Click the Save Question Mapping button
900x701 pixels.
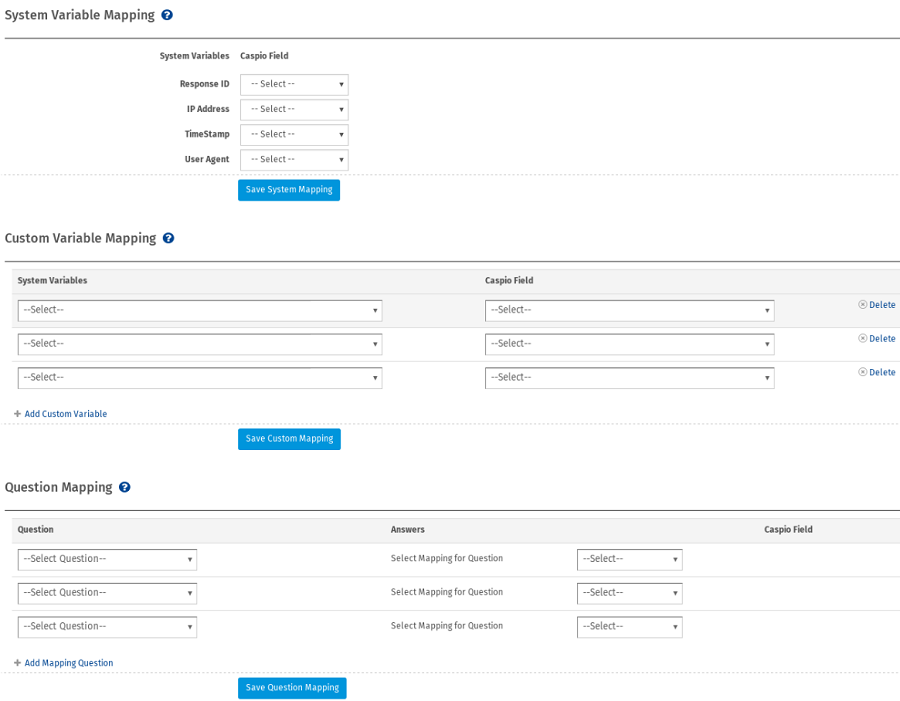(292, 687)
